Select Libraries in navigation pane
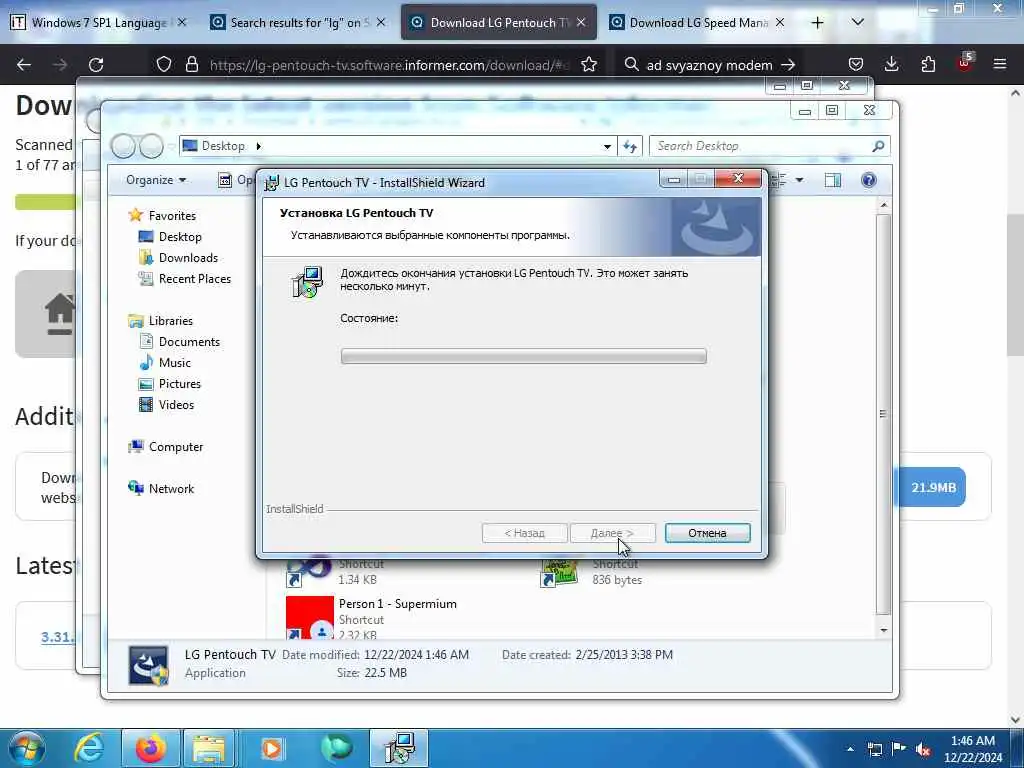The height and width of the screenshot is (768, 1024). coord(161,321)
